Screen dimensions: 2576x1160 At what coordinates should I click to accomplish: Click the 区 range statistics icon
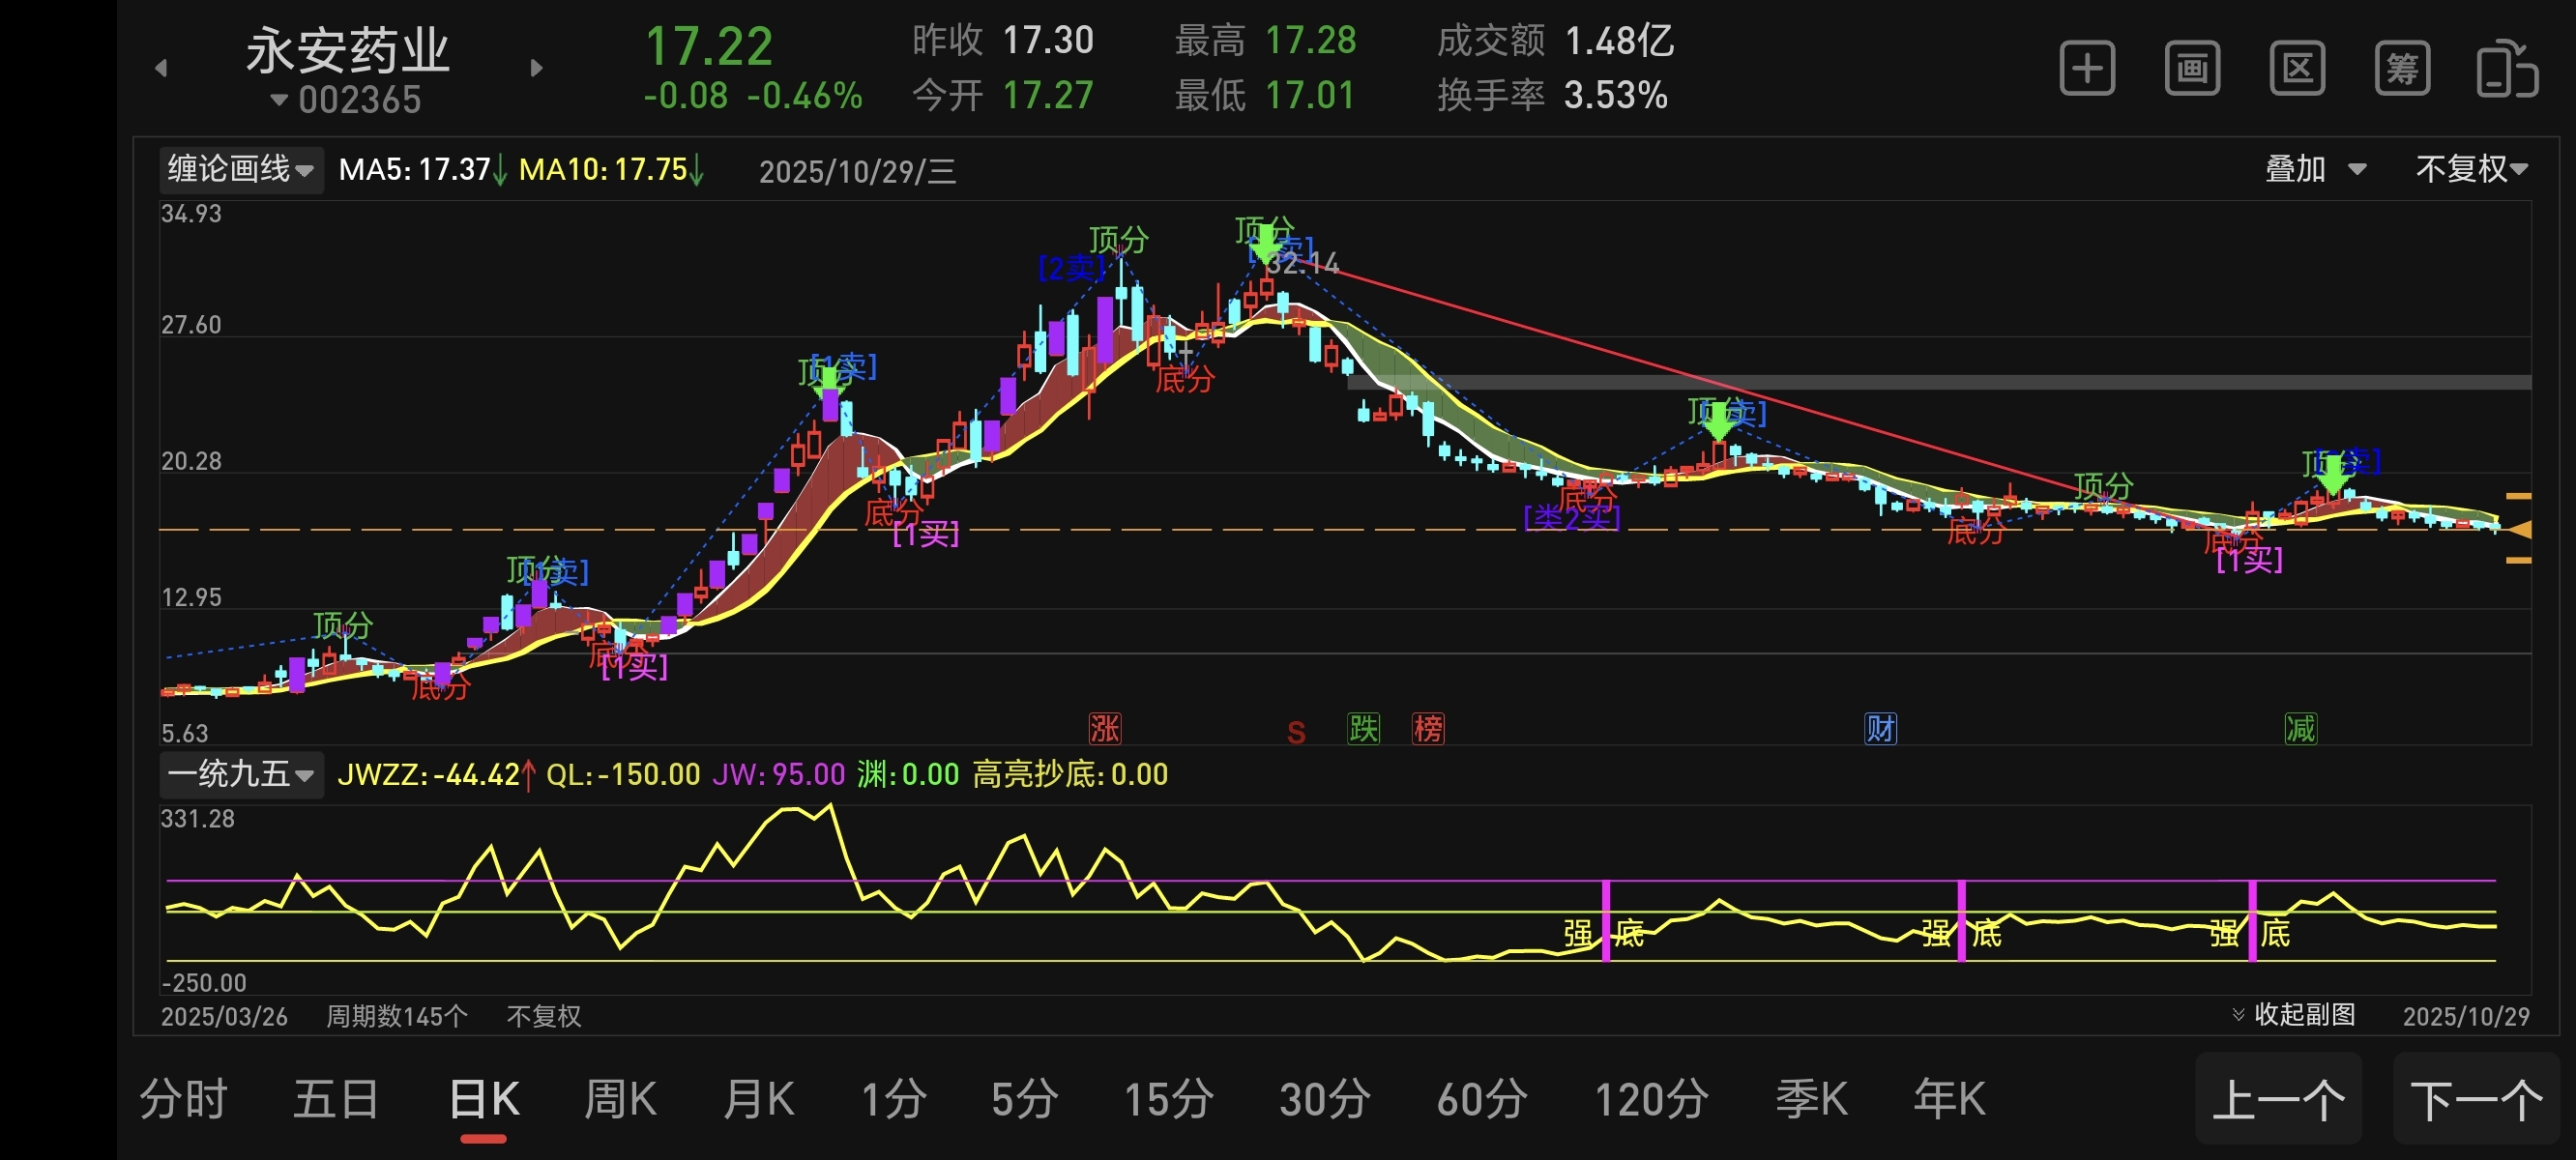2297,69
